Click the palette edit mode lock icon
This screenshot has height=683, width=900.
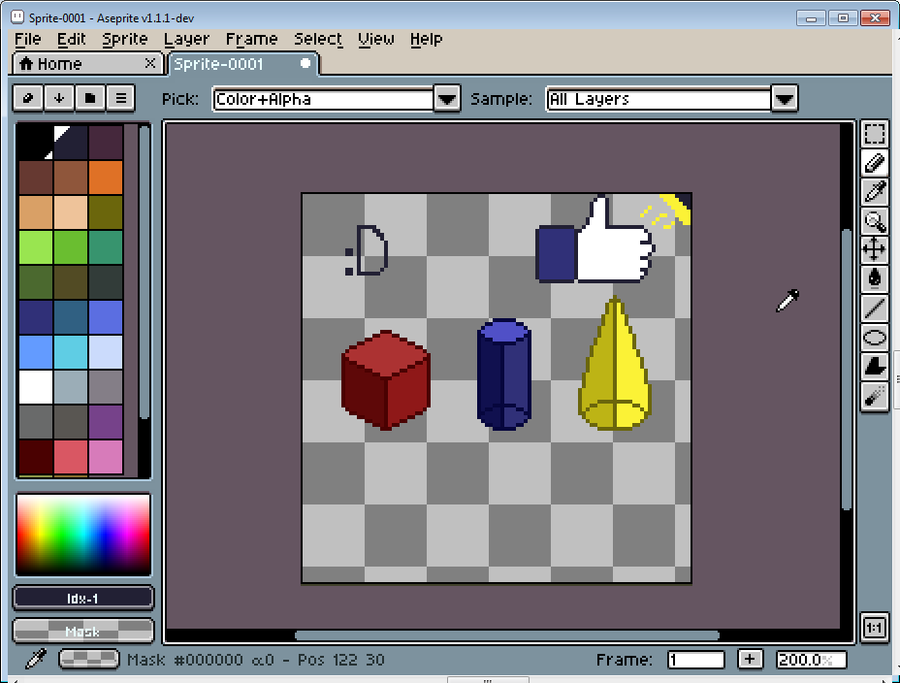pos(28,98)
